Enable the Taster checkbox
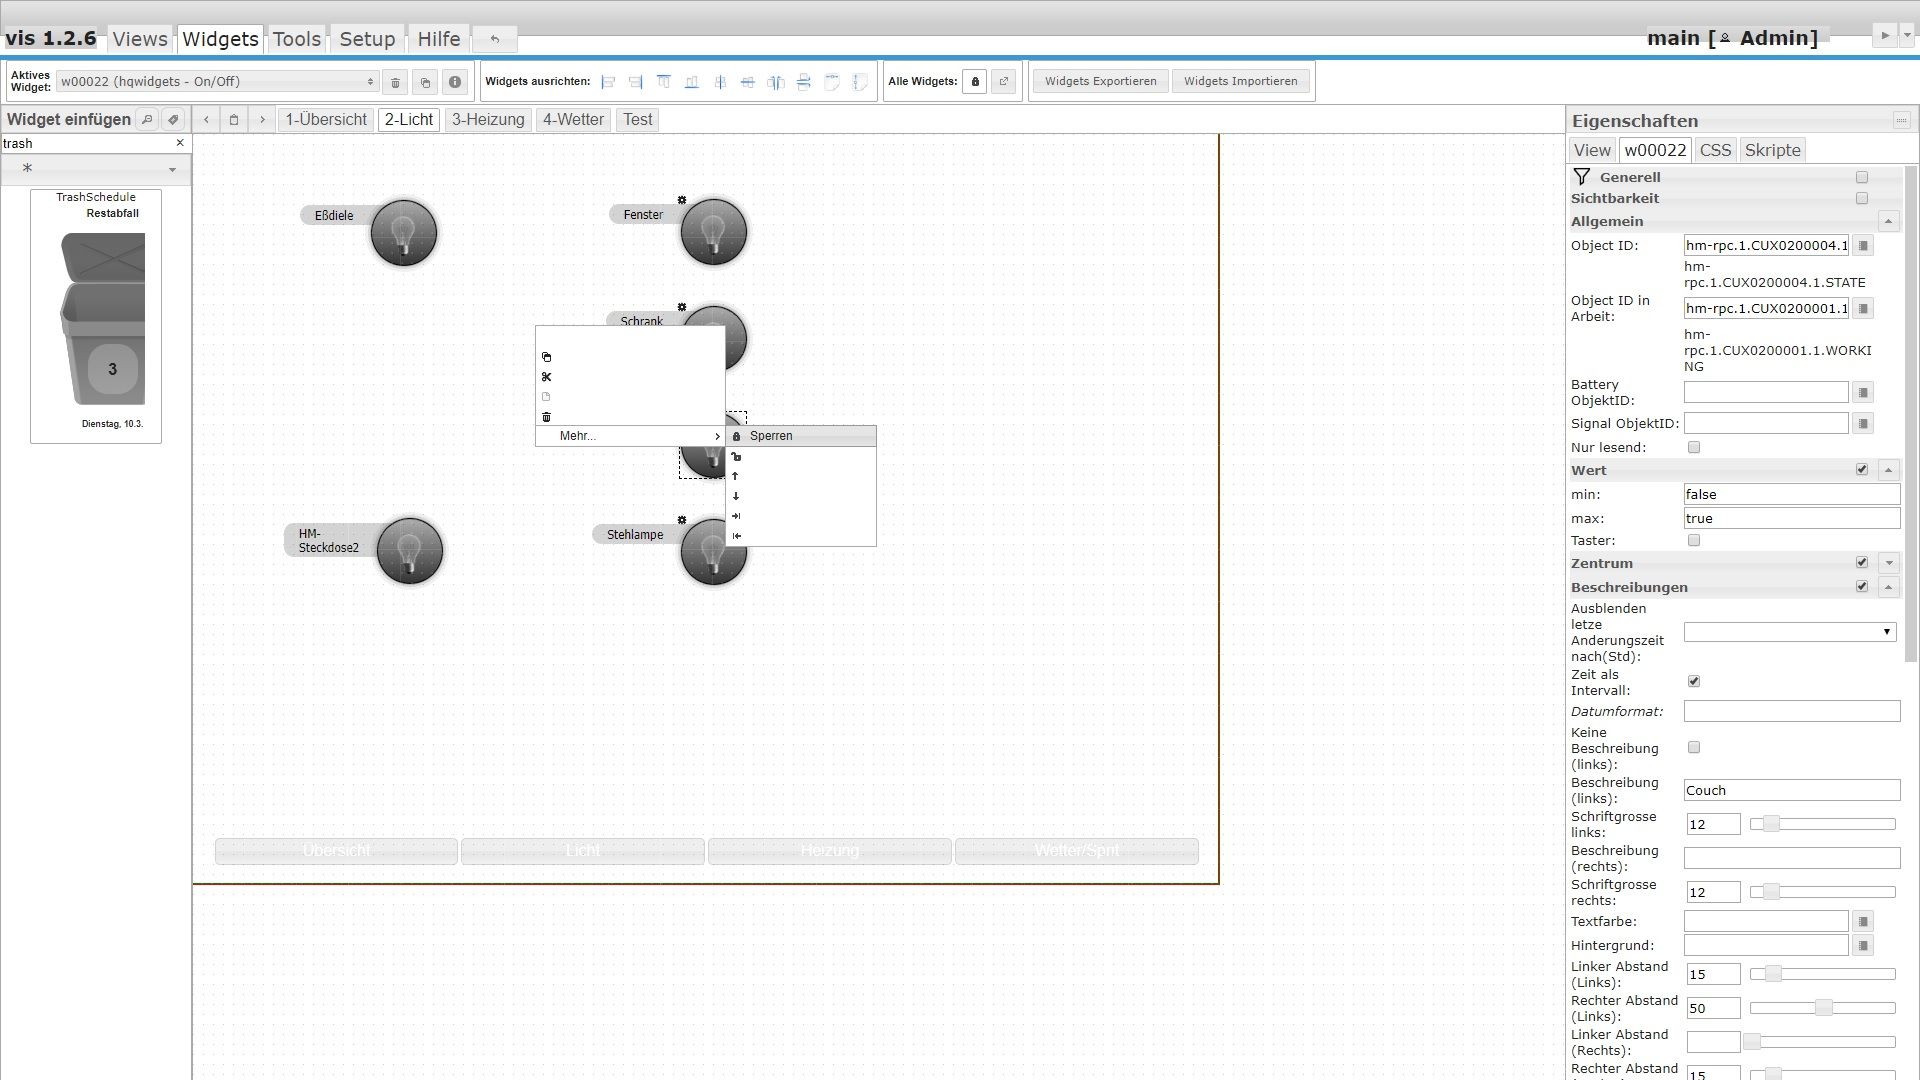The width and height of the screenshot is (1920, 1080). [1694, 540]
